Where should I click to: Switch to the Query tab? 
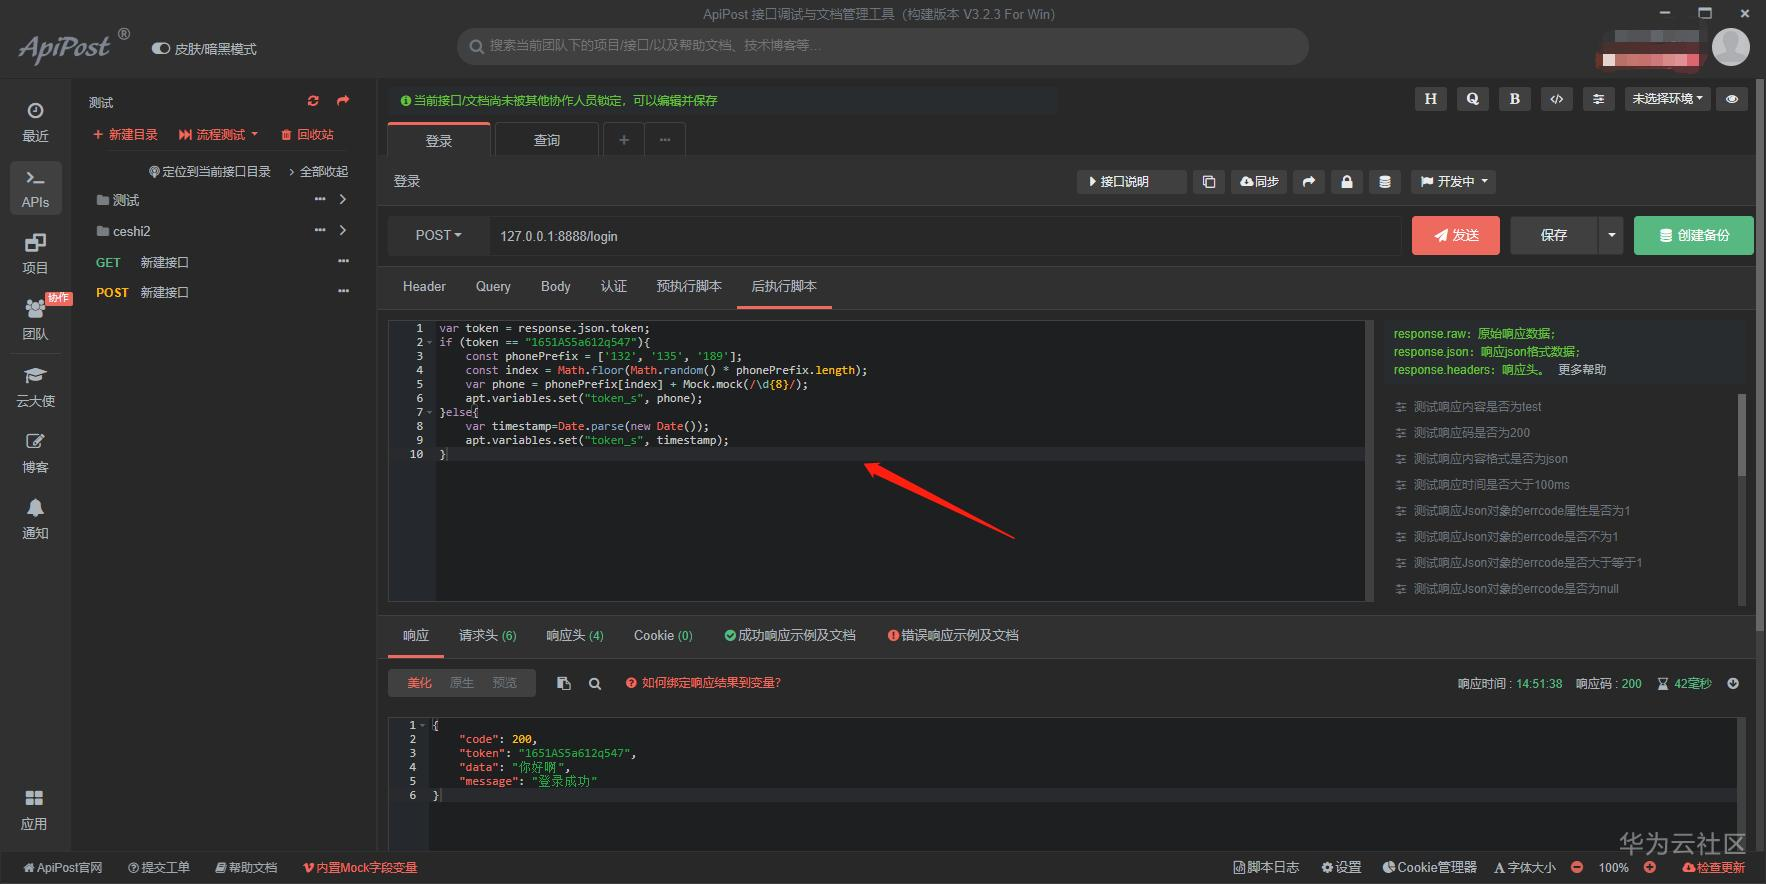(493, 287)
